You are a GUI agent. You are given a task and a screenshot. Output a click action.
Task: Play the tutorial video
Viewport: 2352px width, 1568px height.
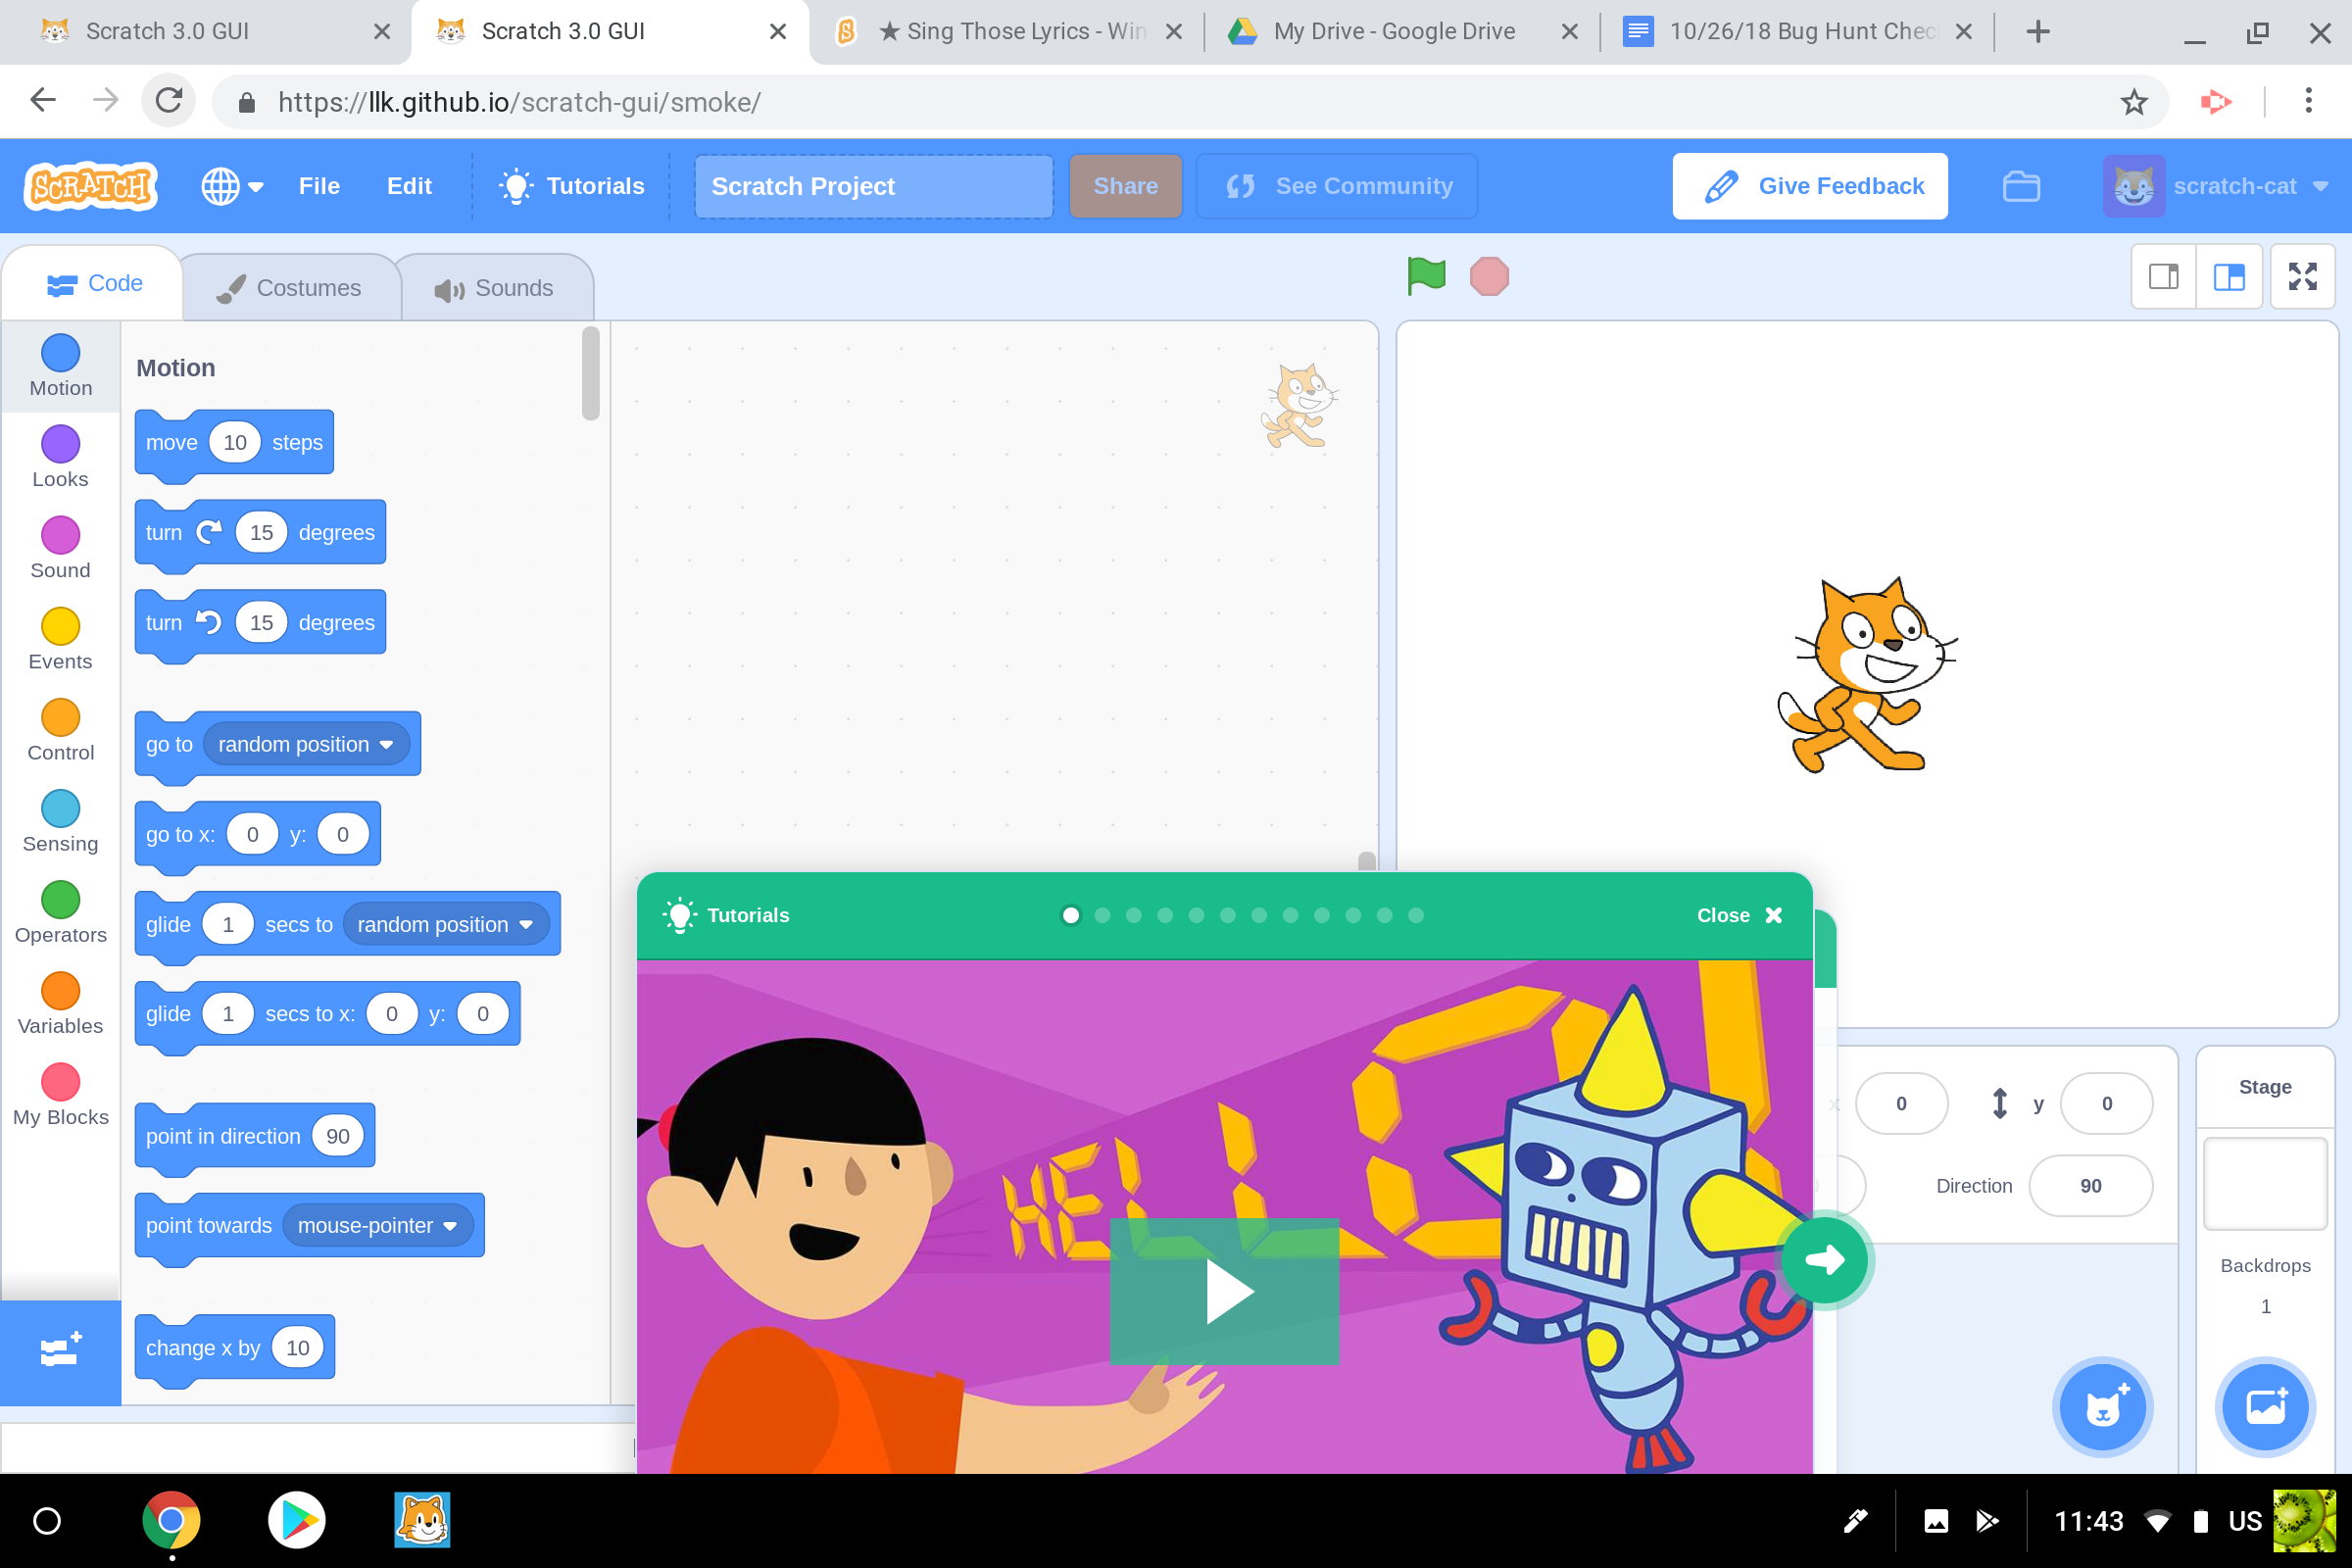point(1224,1291)
